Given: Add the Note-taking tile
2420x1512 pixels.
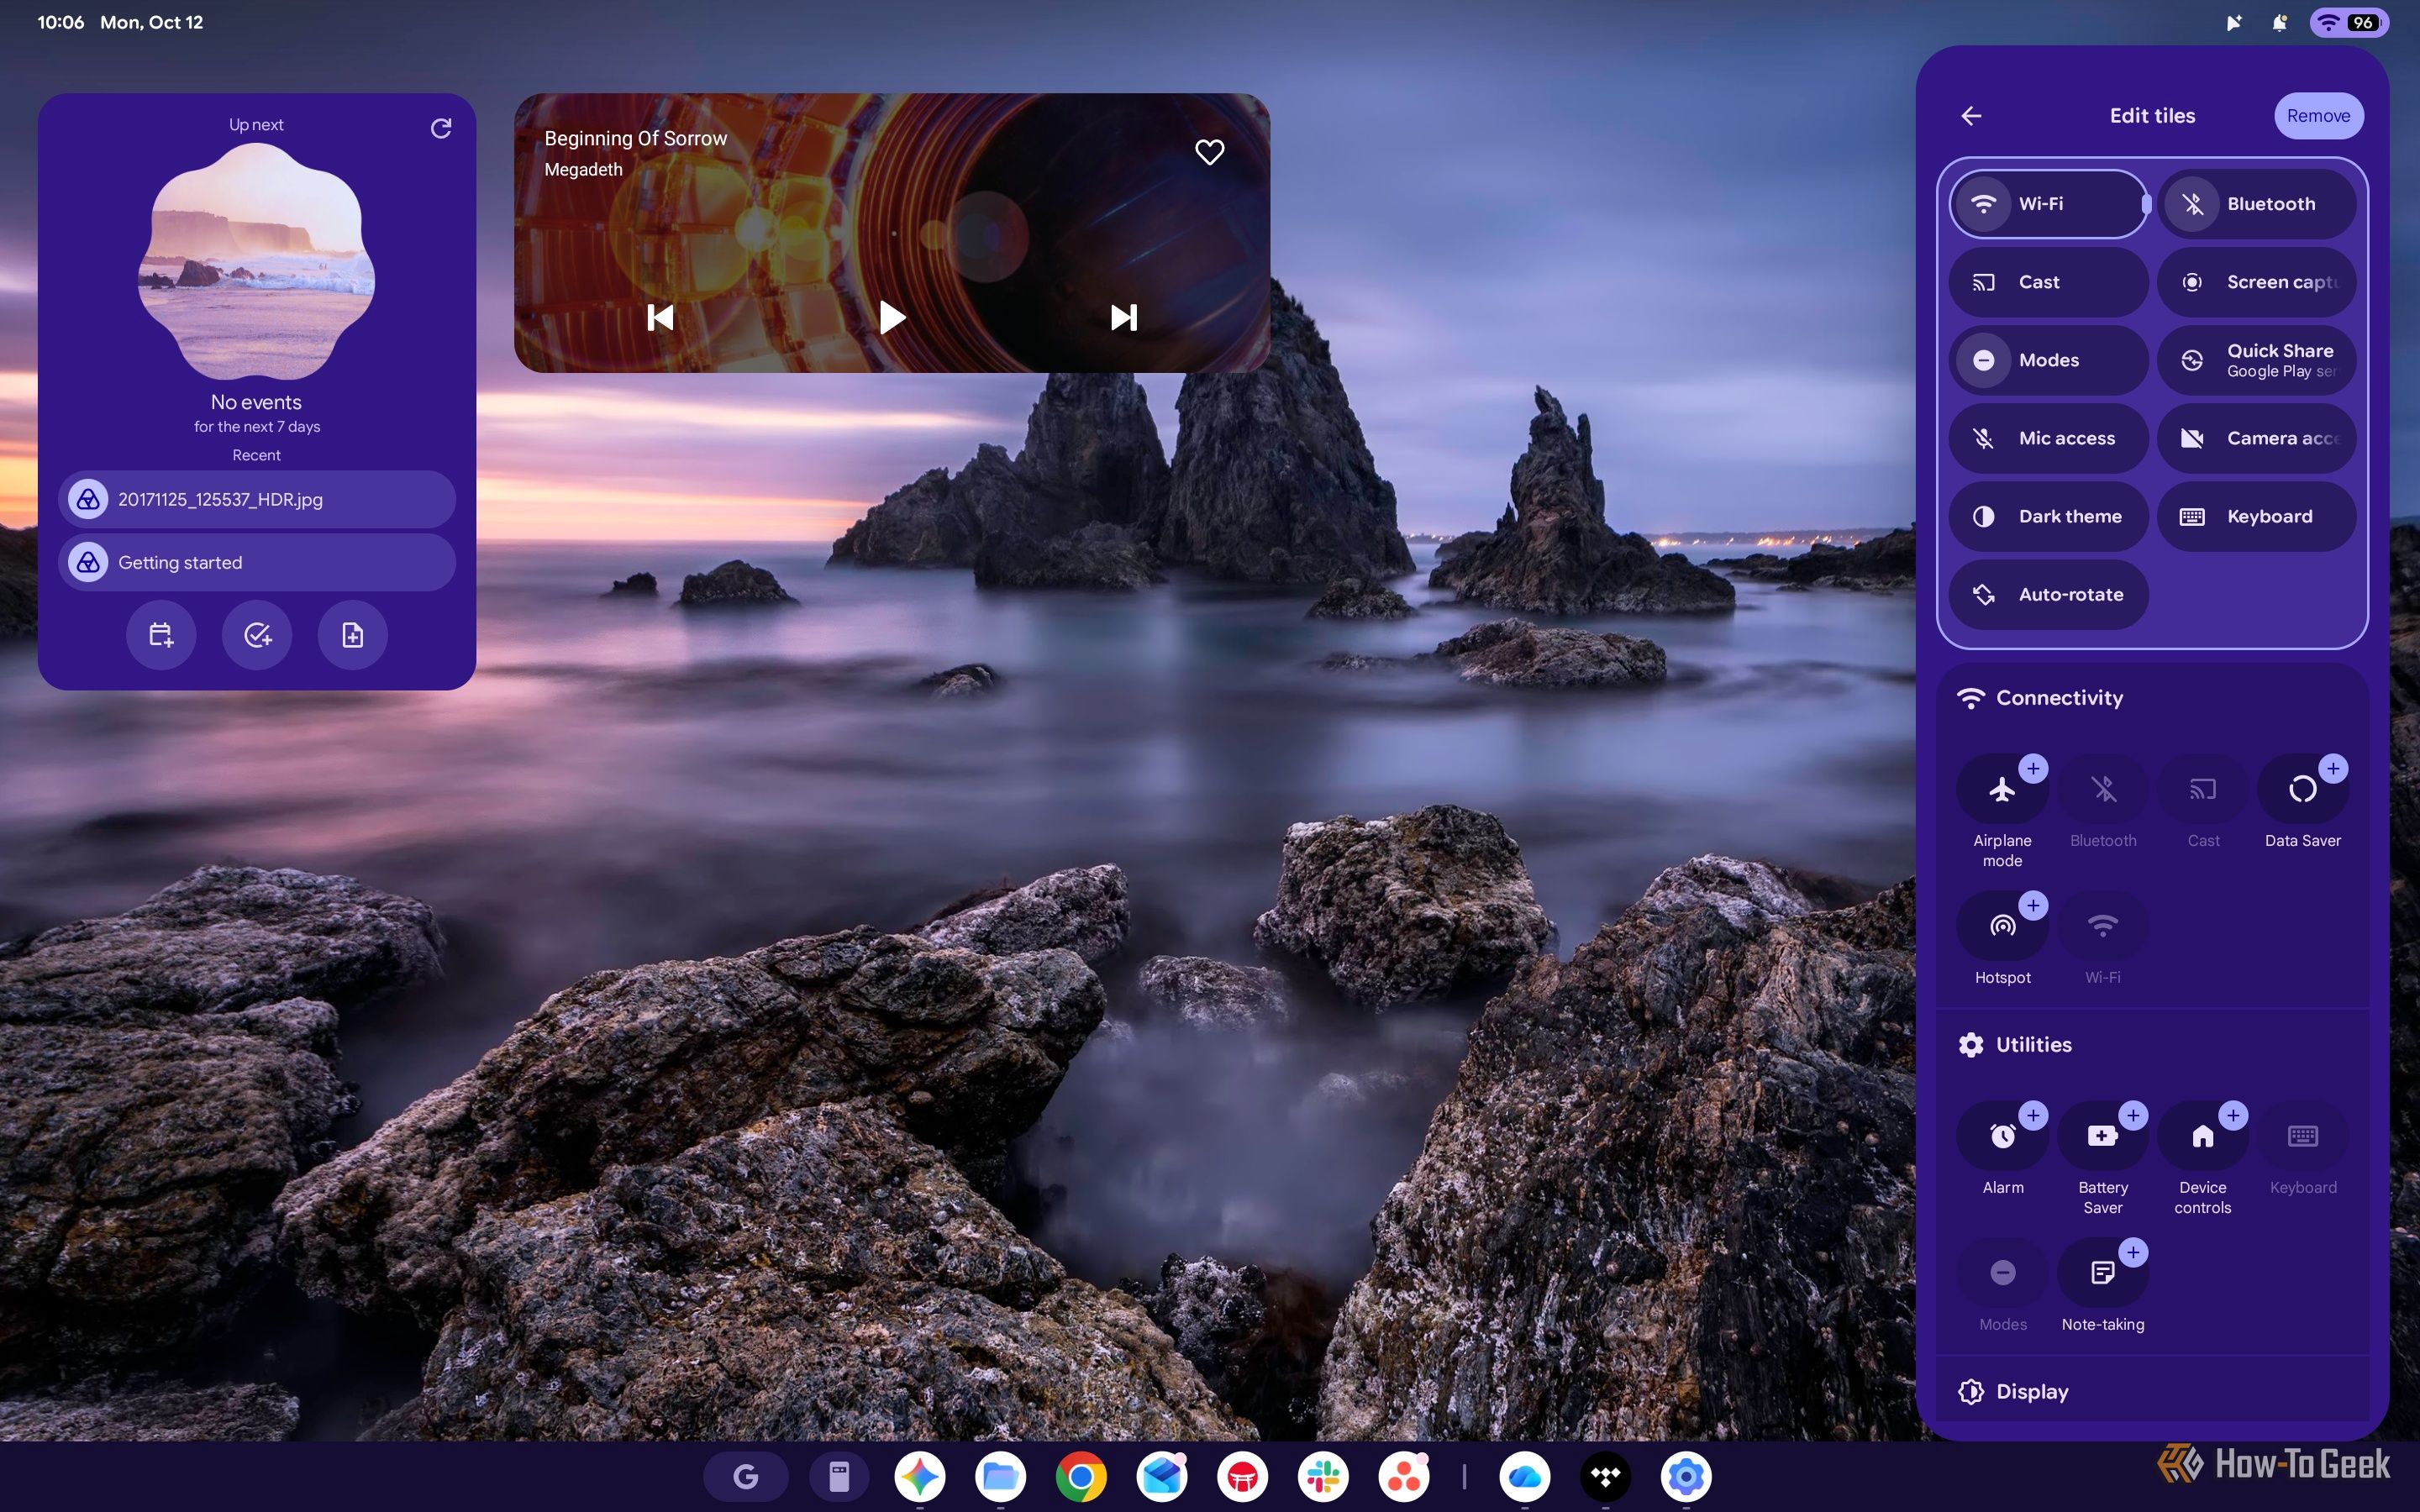Looking at the screenshot, I should click(x=2102, y=1273).
